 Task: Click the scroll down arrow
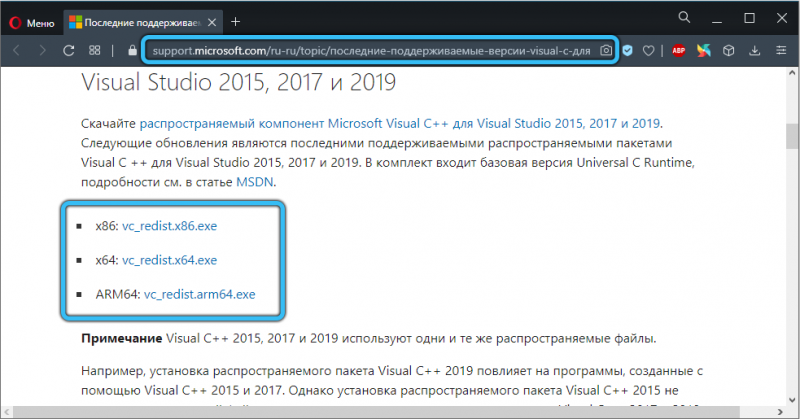(792, 401)
